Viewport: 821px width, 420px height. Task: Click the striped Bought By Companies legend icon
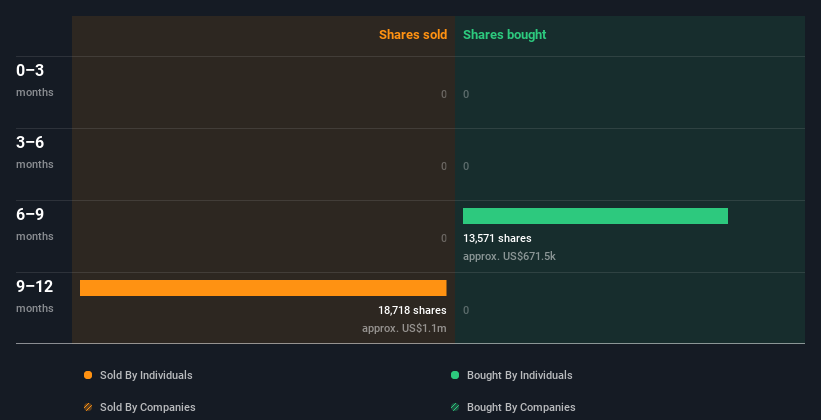pyautogui.click(x=455, y=407)
